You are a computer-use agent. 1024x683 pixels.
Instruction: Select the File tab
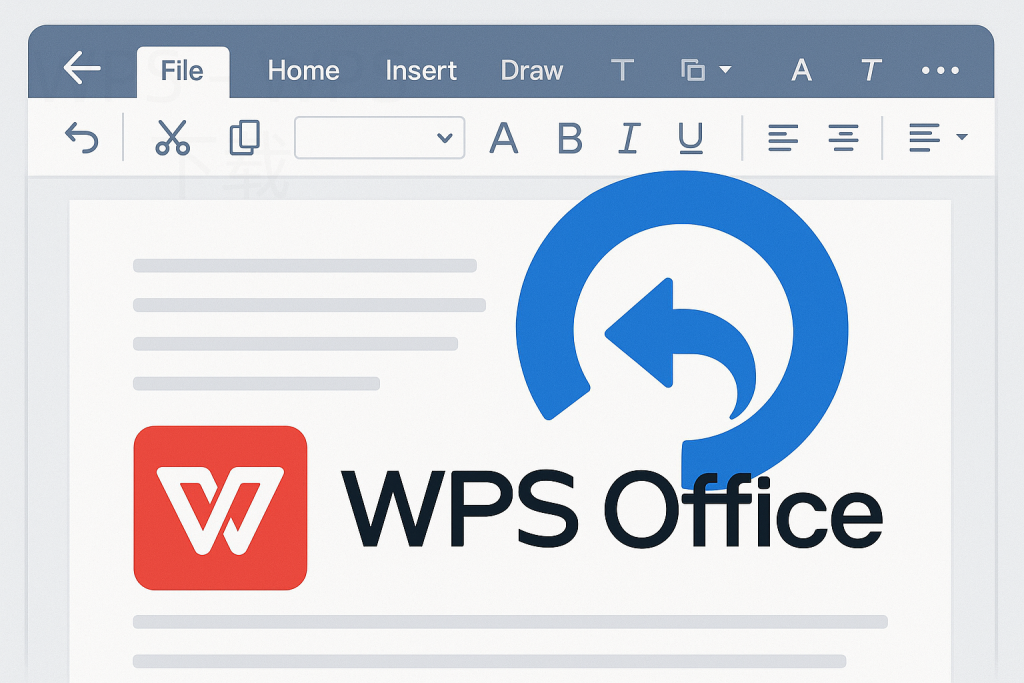point(183,70)
